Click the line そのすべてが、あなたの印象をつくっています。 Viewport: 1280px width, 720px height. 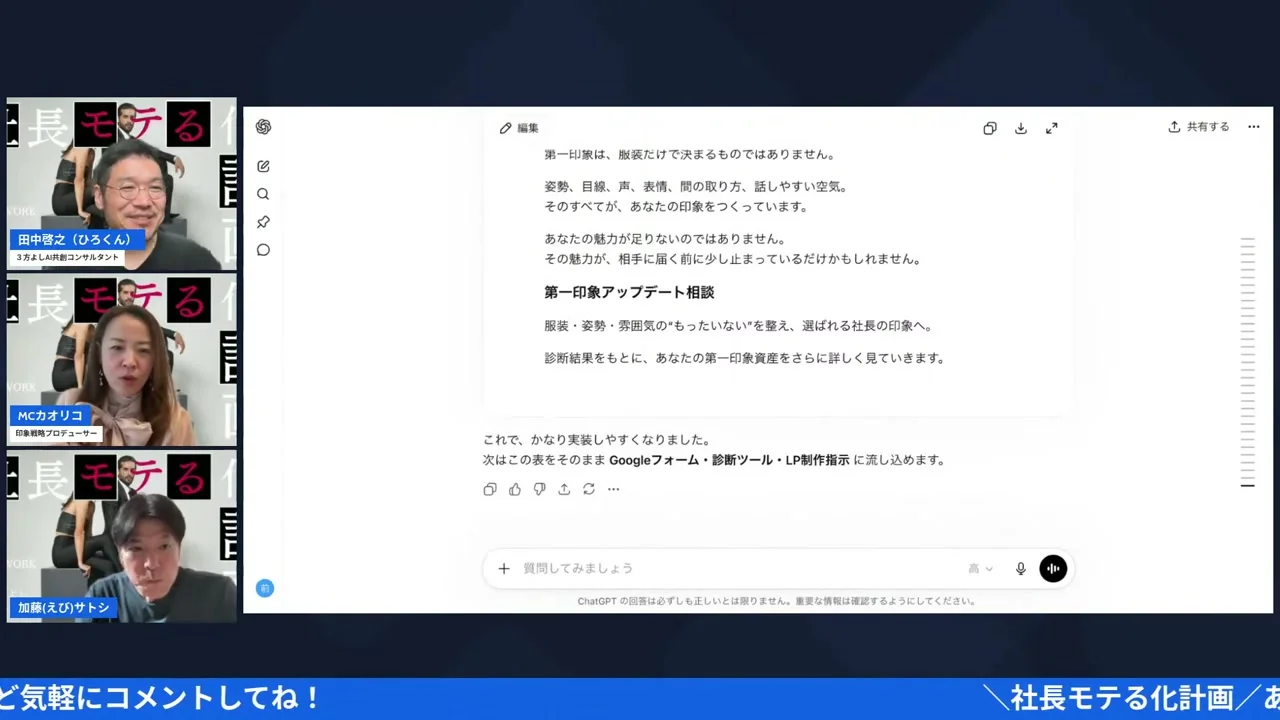point(676,206)
